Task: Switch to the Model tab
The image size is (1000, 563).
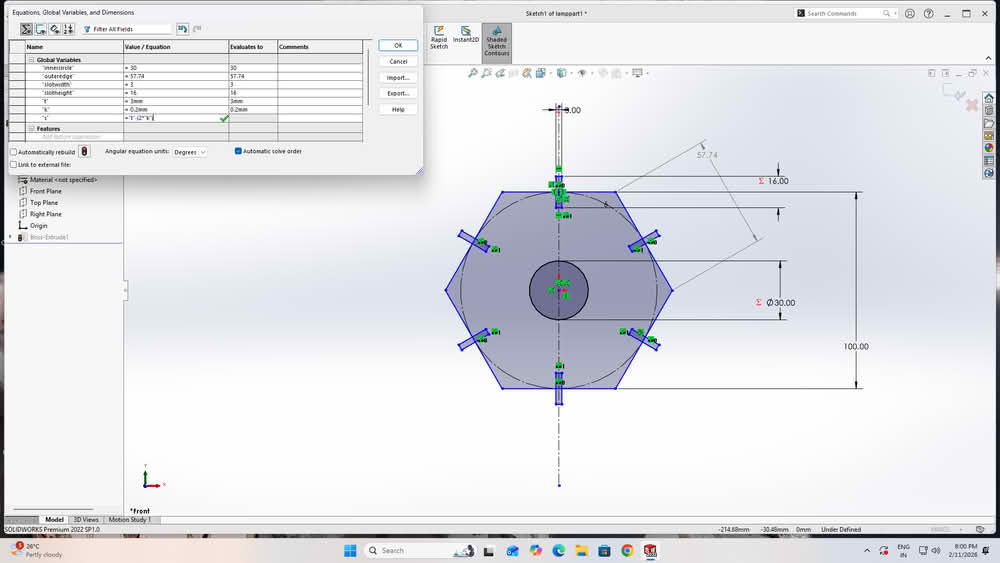Action: pos(54,520)
